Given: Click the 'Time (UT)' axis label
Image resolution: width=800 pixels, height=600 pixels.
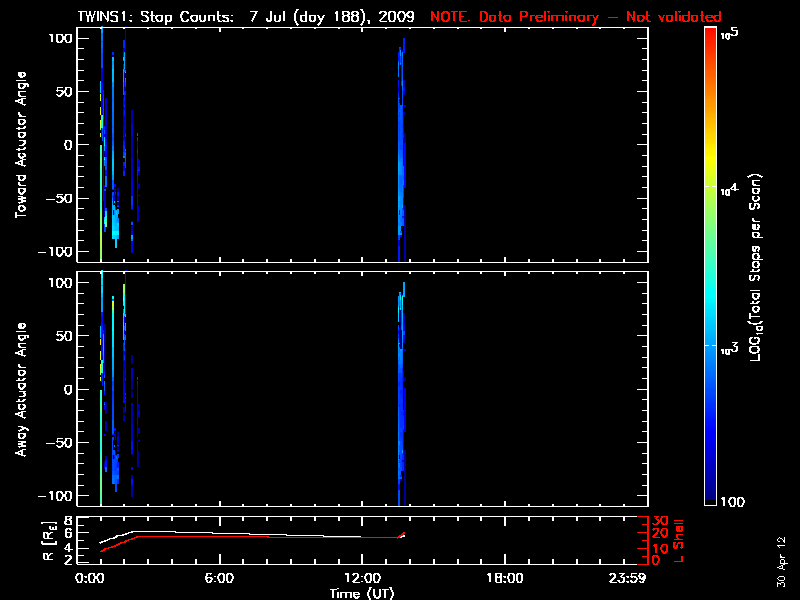Looking at the screenshot, I should point(361,593).
